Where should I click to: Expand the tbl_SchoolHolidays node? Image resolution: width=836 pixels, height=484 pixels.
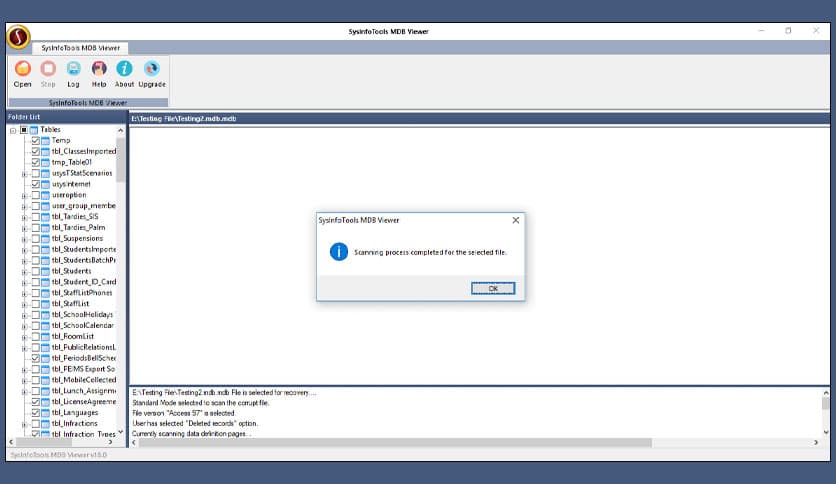[24, 316]
